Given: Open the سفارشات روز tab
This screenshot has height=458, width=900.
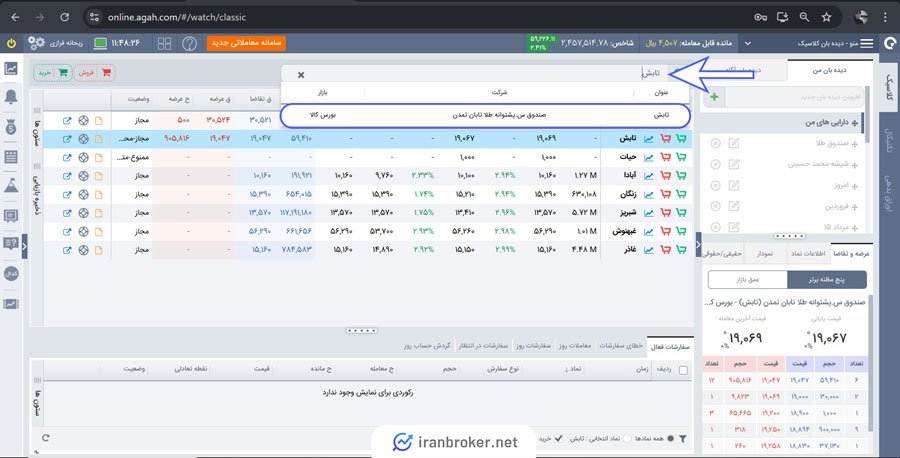Looking at the screenshot, I should (533, 346).
